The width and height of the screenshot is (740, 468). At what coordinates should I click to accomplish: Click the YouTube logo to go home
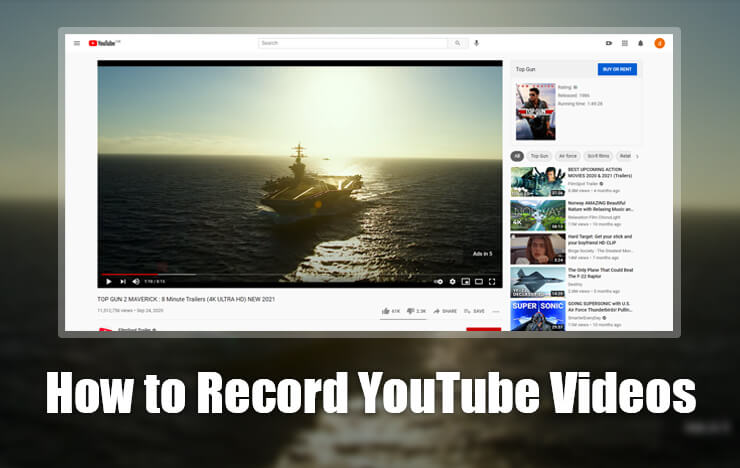[x=104, y=43]
